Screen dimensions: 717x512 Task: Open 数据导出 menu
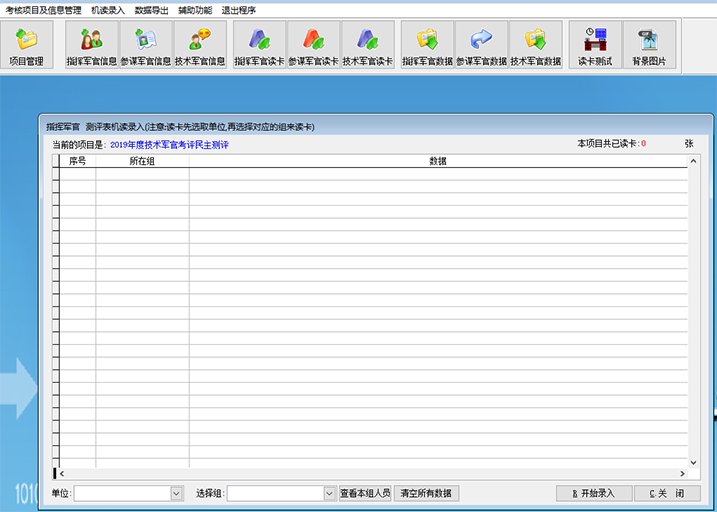point(151,9)
